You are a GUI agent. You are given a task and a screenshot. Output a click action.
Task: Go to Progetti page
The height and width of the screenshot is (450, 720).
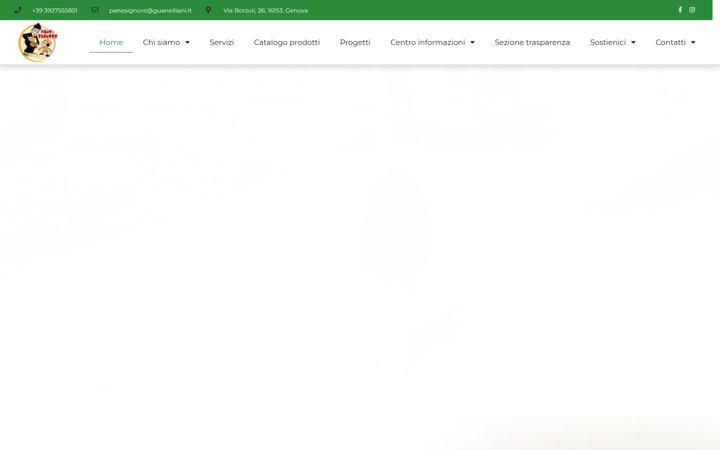point(355,42)
